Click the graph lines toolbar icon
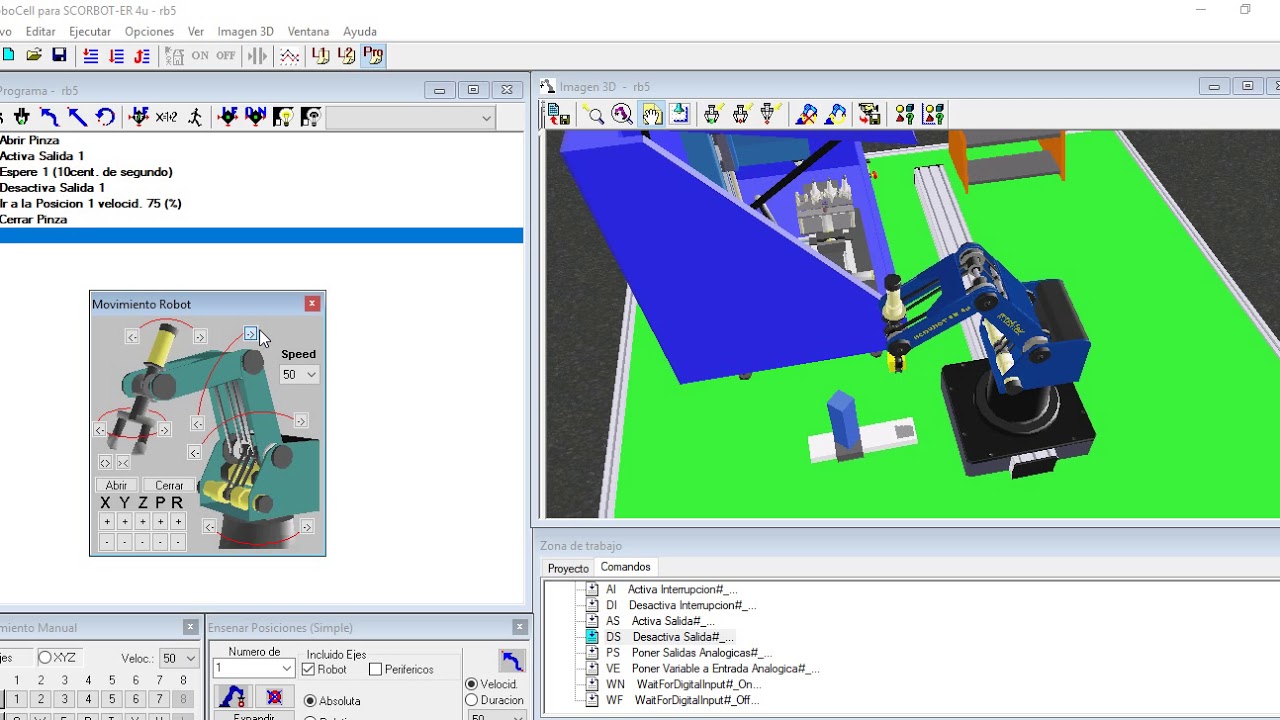 289,56
